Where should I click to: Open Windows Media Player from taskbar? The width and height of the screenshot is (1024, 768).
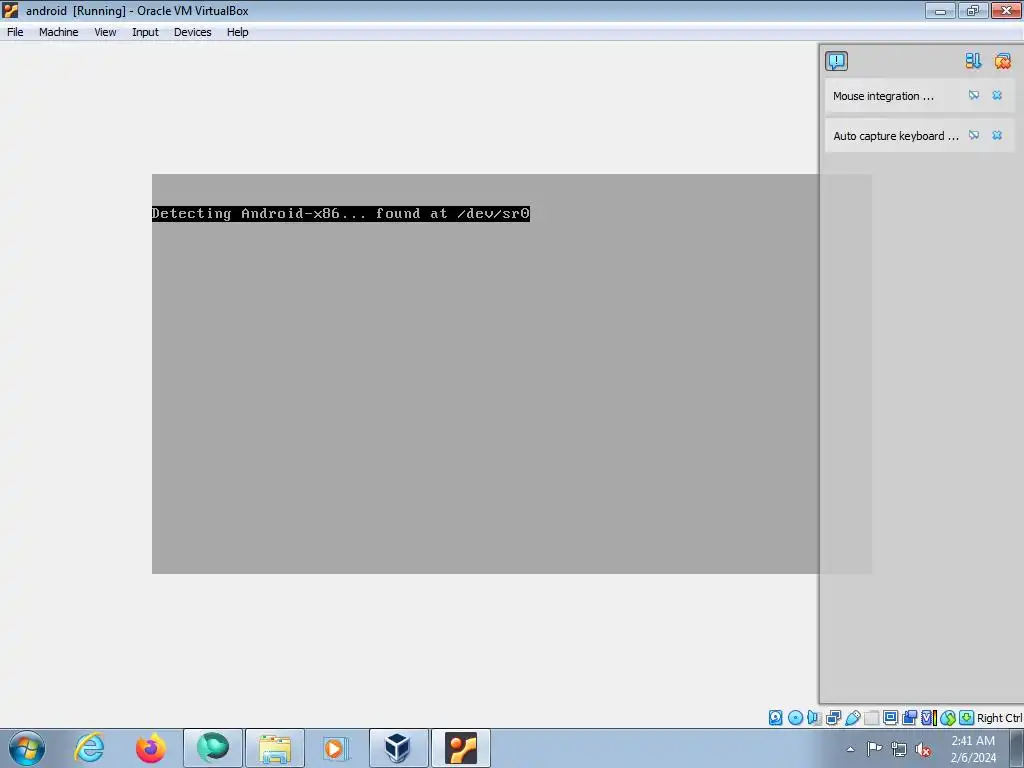coord(336,748)
